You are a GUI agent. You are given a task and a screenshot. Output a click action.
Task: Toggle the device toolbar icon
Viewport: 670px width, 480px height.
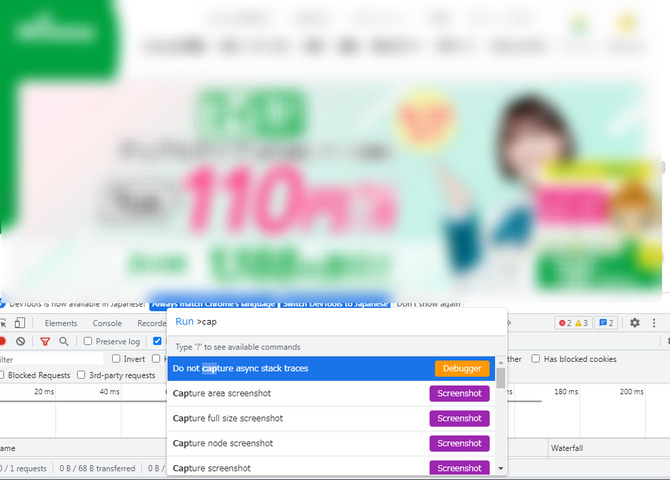click(20, 323)
